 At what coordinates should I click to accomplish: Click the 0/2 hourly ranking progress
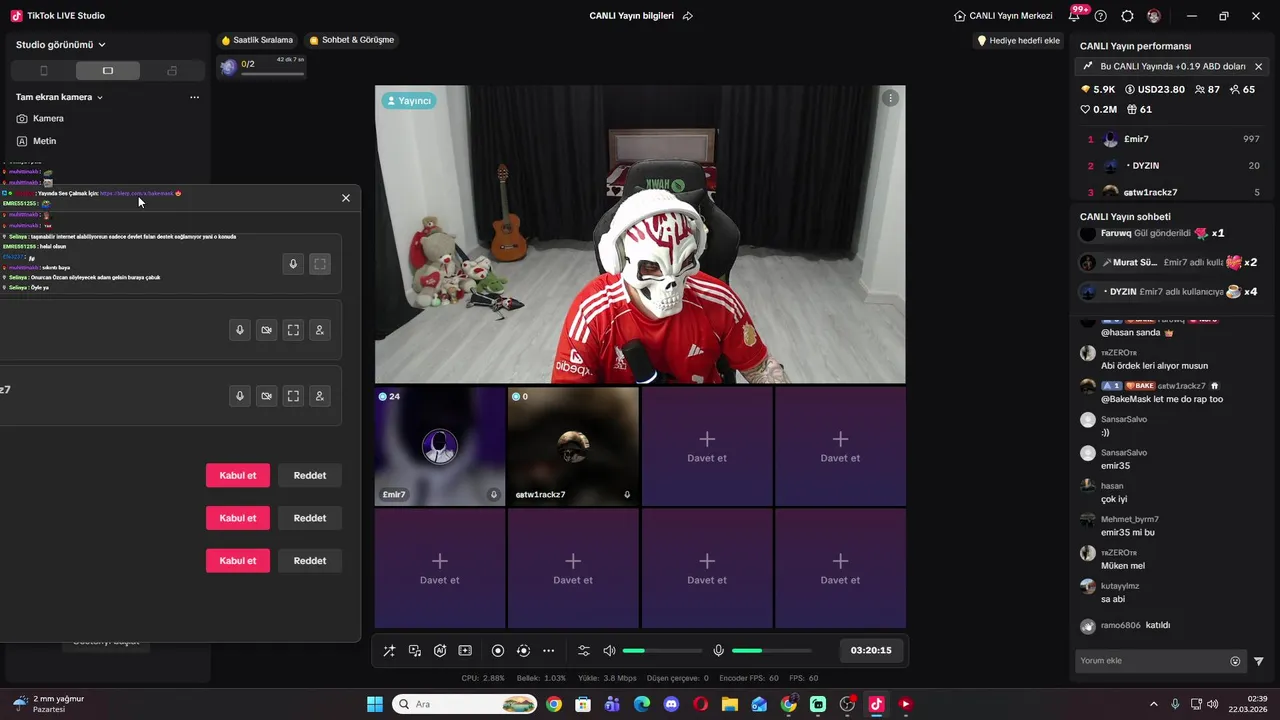[262, 67]
